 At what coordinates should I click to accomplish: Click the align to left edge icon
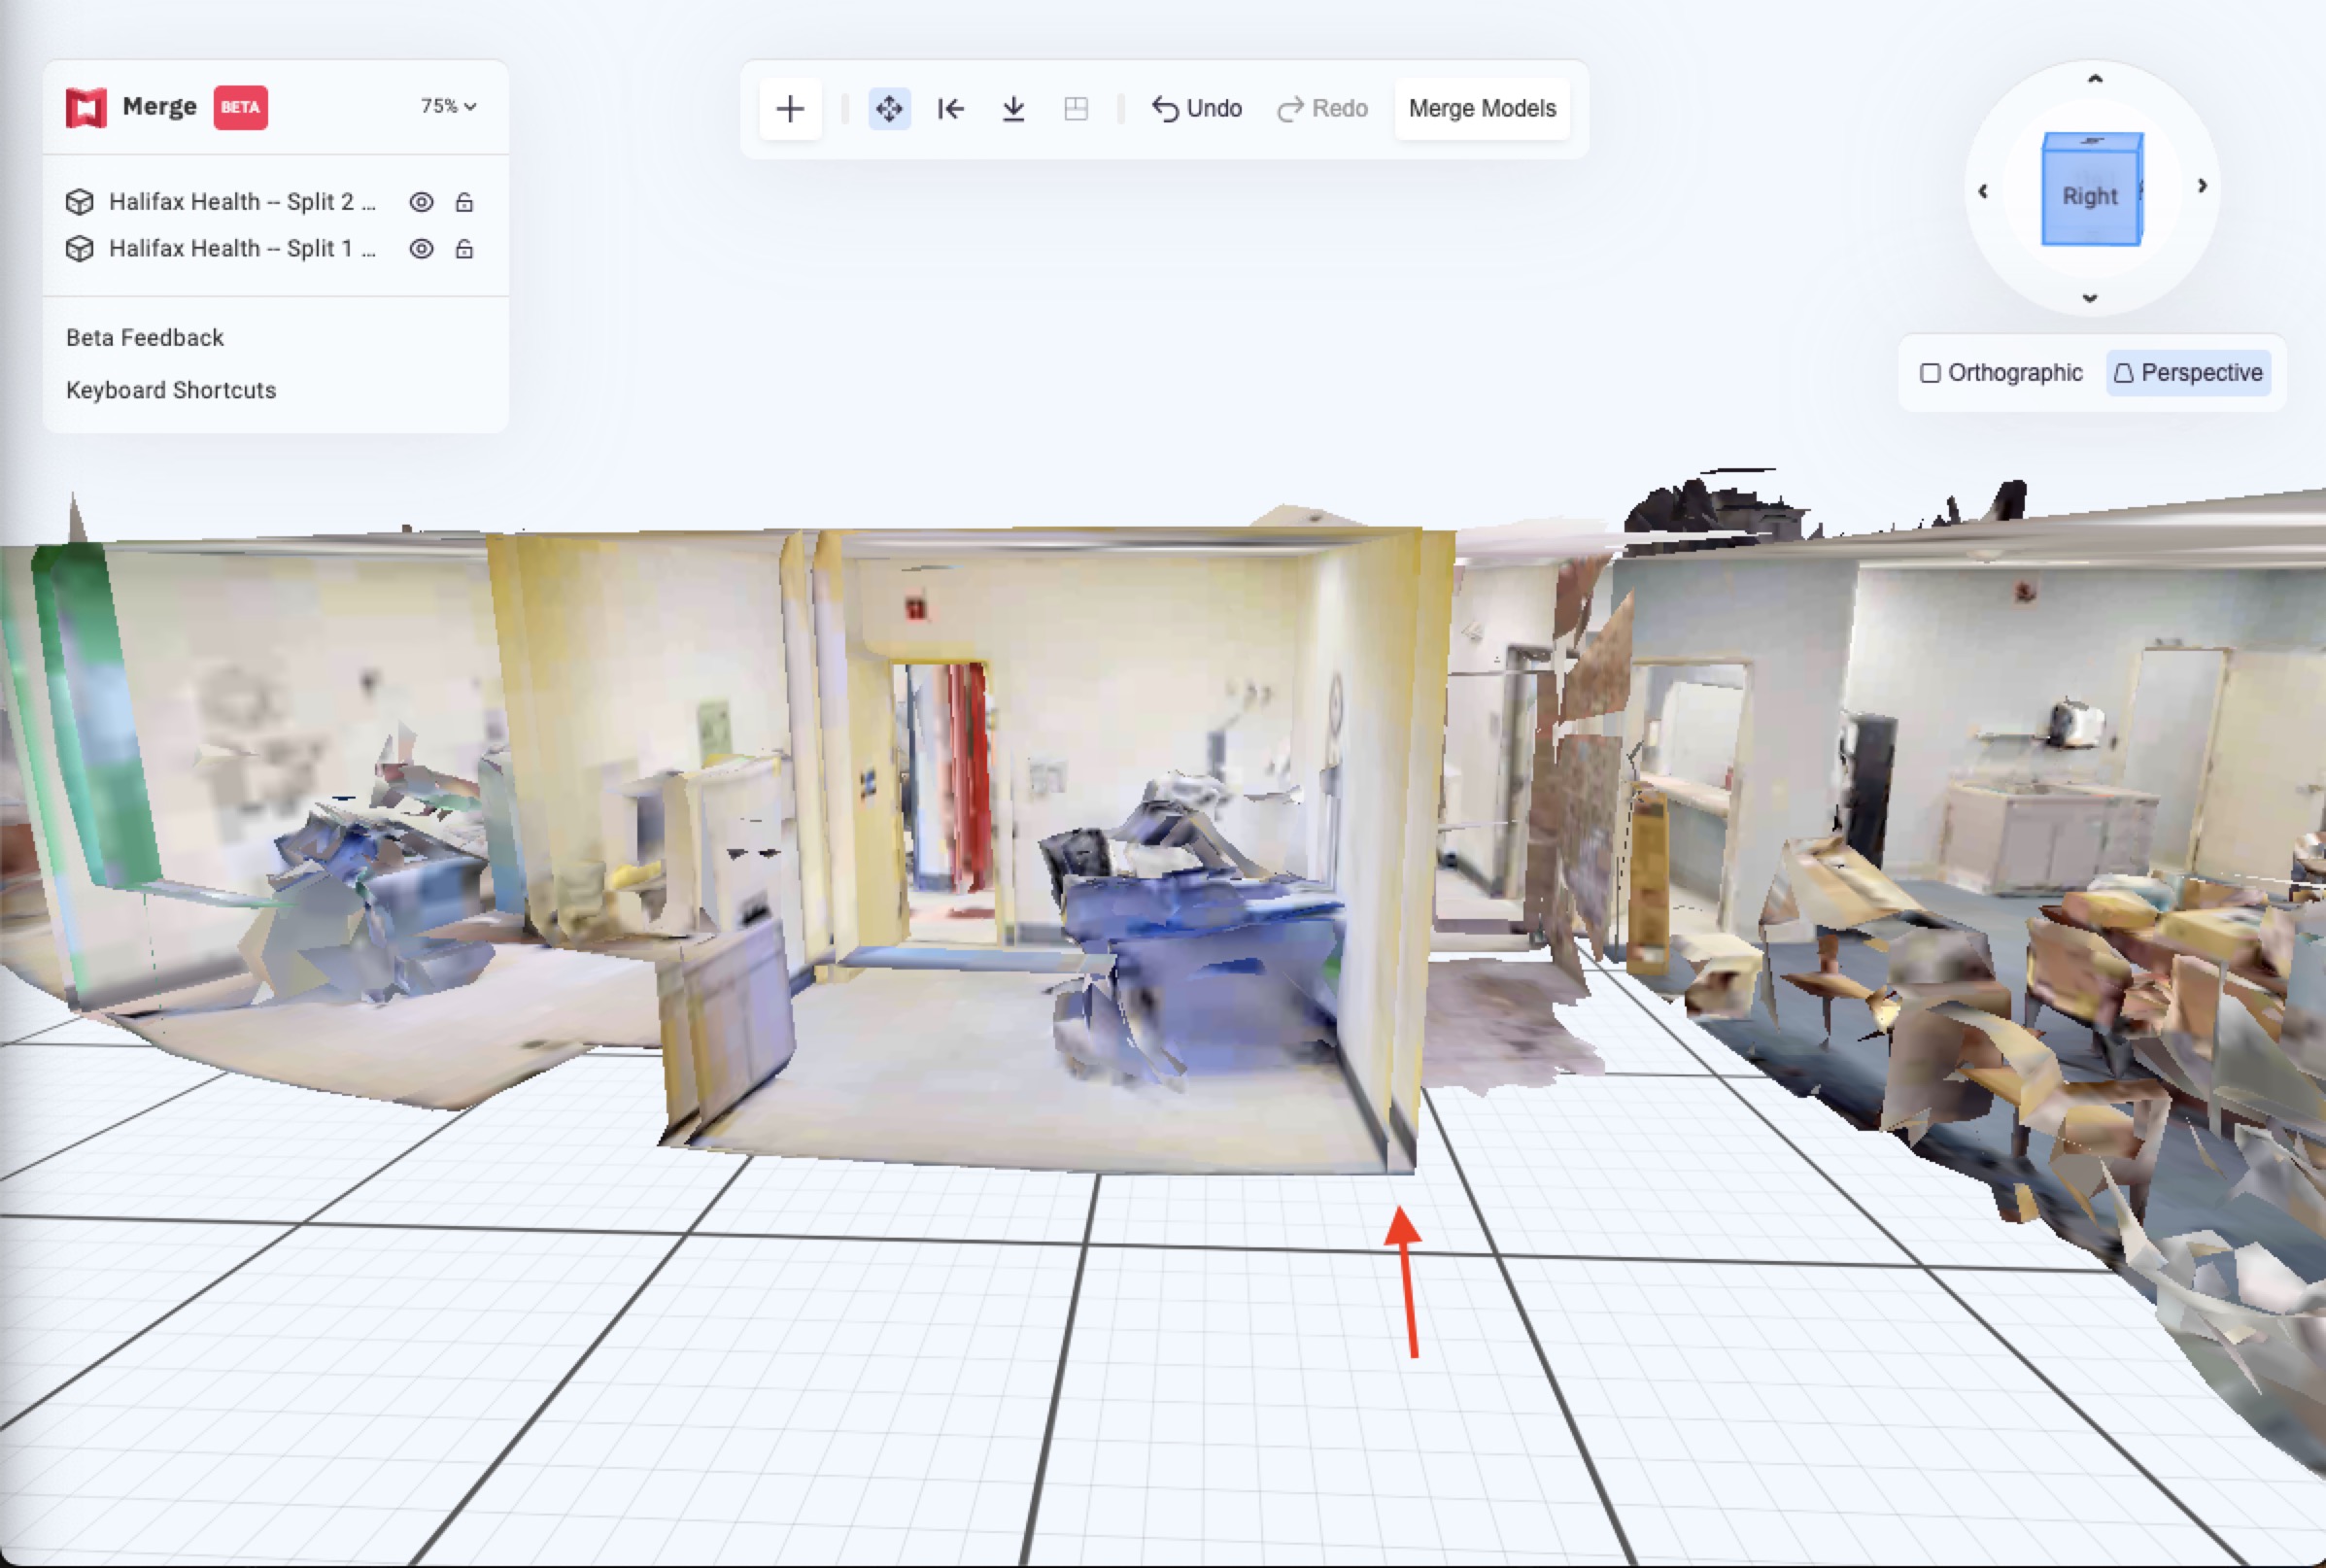coord(951,109)
